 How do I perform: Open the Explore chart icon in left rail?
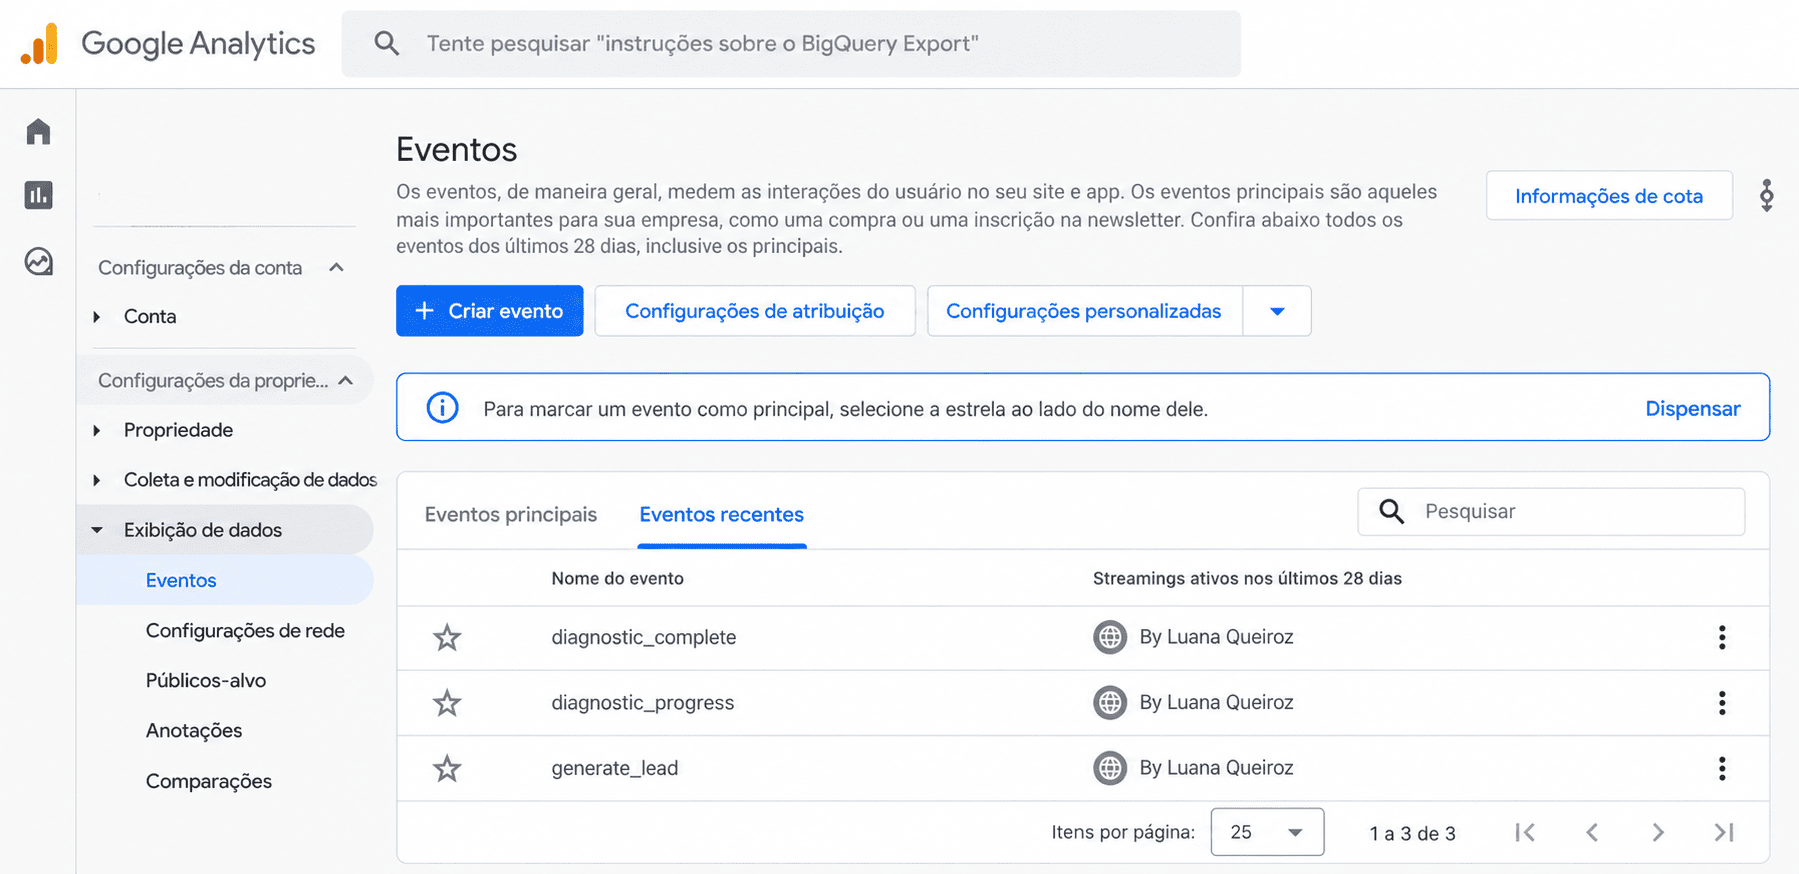pos(38,261)
